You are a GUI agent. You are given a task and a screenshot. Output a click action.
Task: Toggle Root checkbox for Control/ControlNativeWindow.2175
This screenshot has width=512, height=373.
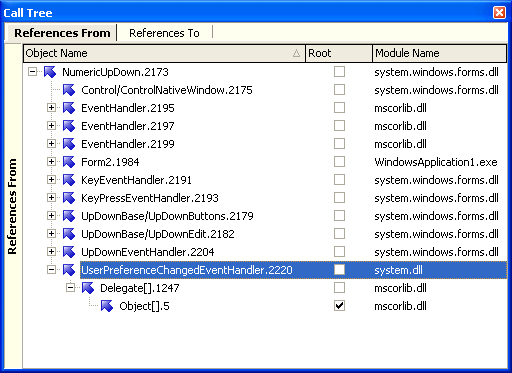[339, 90]
